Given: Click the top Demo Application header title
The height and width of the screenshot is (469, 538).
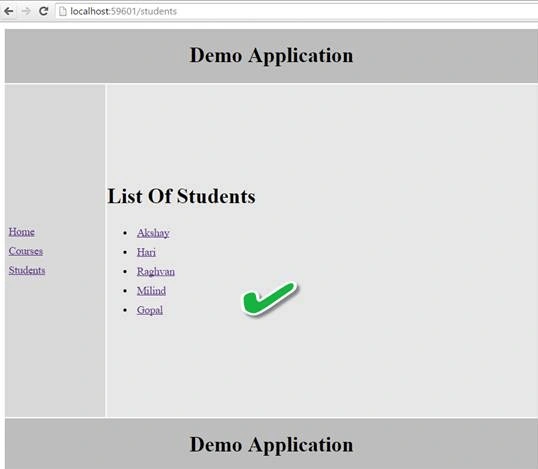Looking at the screenshot, I should coord(271,55).
